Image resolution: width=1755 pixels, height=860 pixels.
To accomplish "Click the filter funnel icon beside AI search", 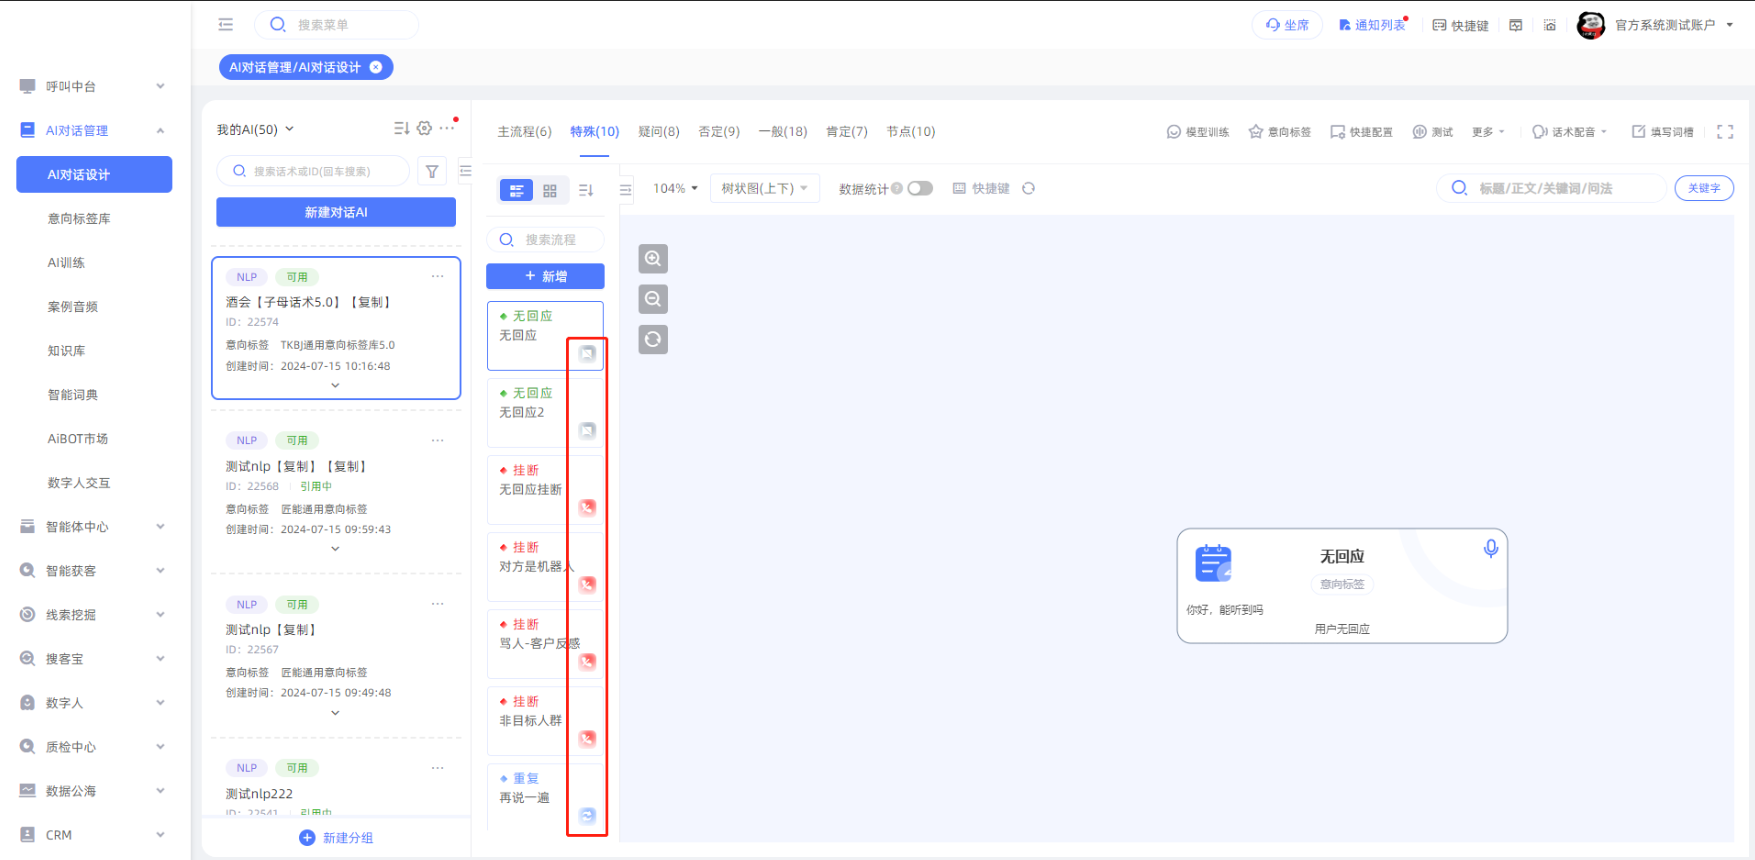I will pos(432,172).
